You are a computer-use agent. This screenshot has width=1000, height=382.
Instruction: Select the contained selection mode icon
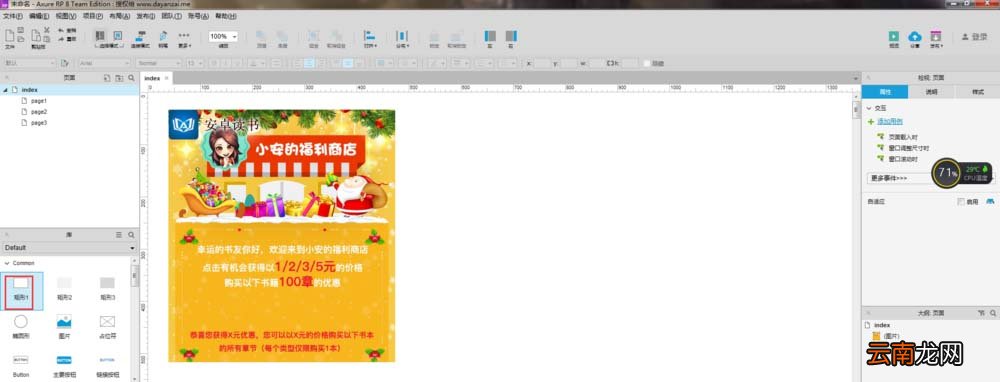pos(117,36)
